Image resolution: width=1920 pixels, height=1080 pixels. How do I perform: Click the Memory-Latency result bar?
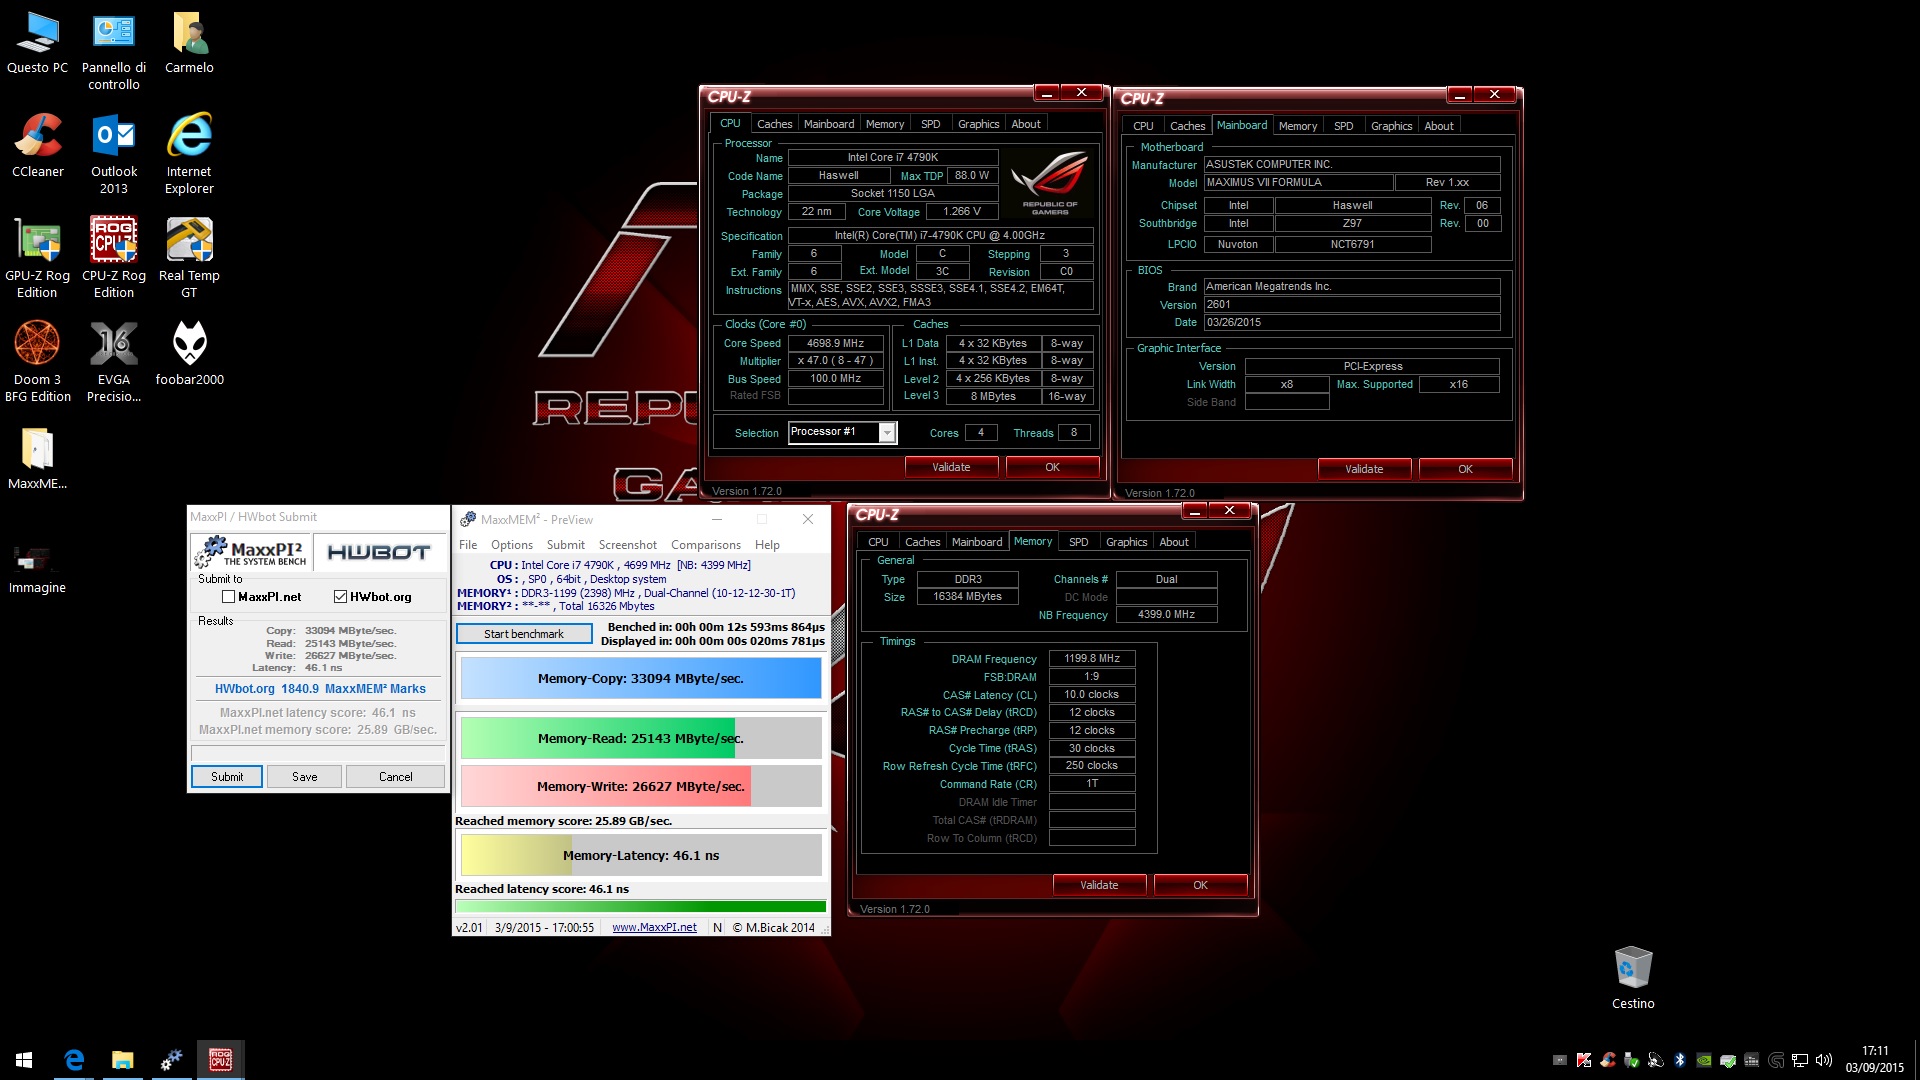(x=641, y=856)
